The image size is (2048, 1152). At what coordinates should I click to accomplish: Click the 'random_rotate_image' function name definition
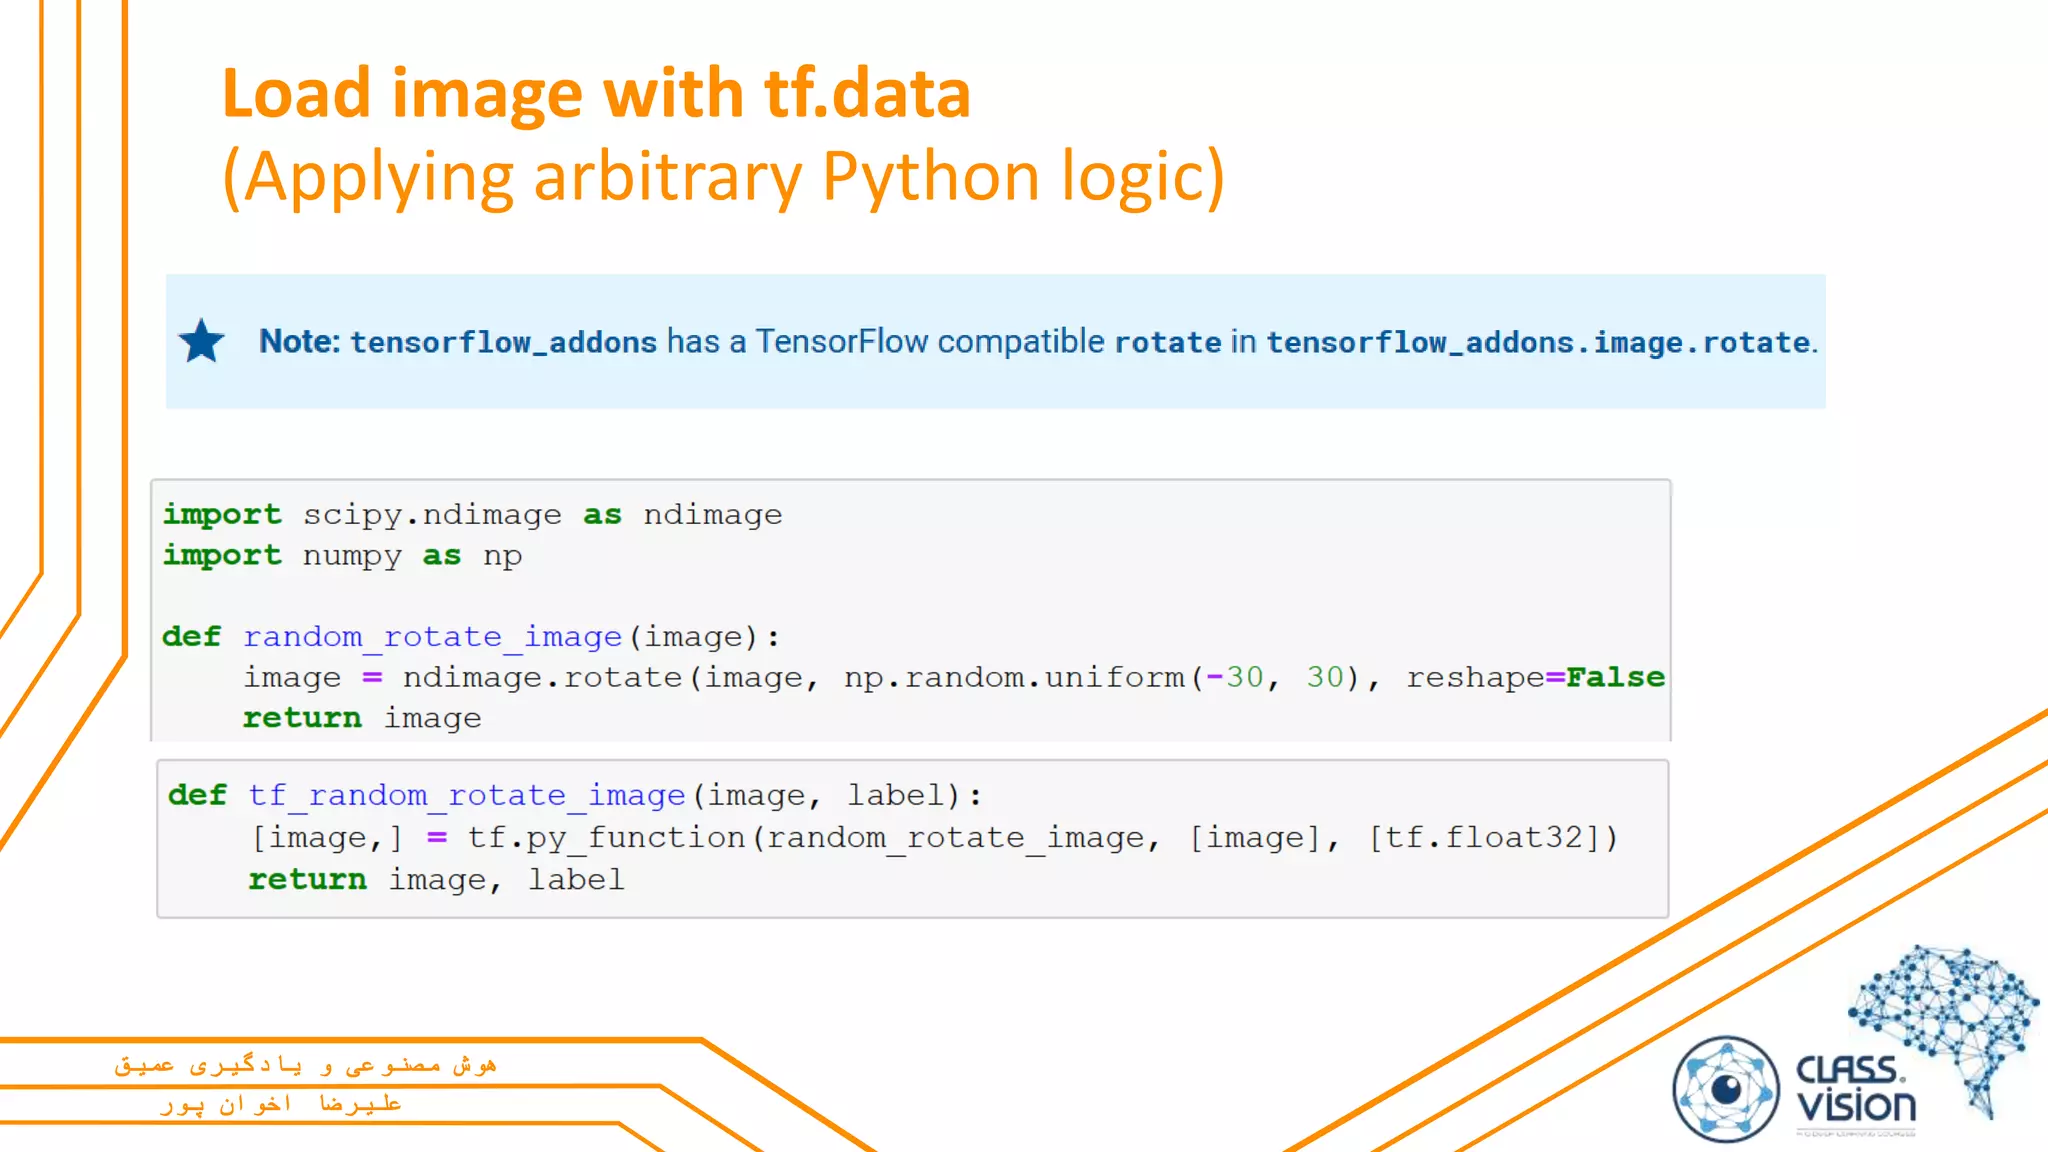[x=432, y=637]
